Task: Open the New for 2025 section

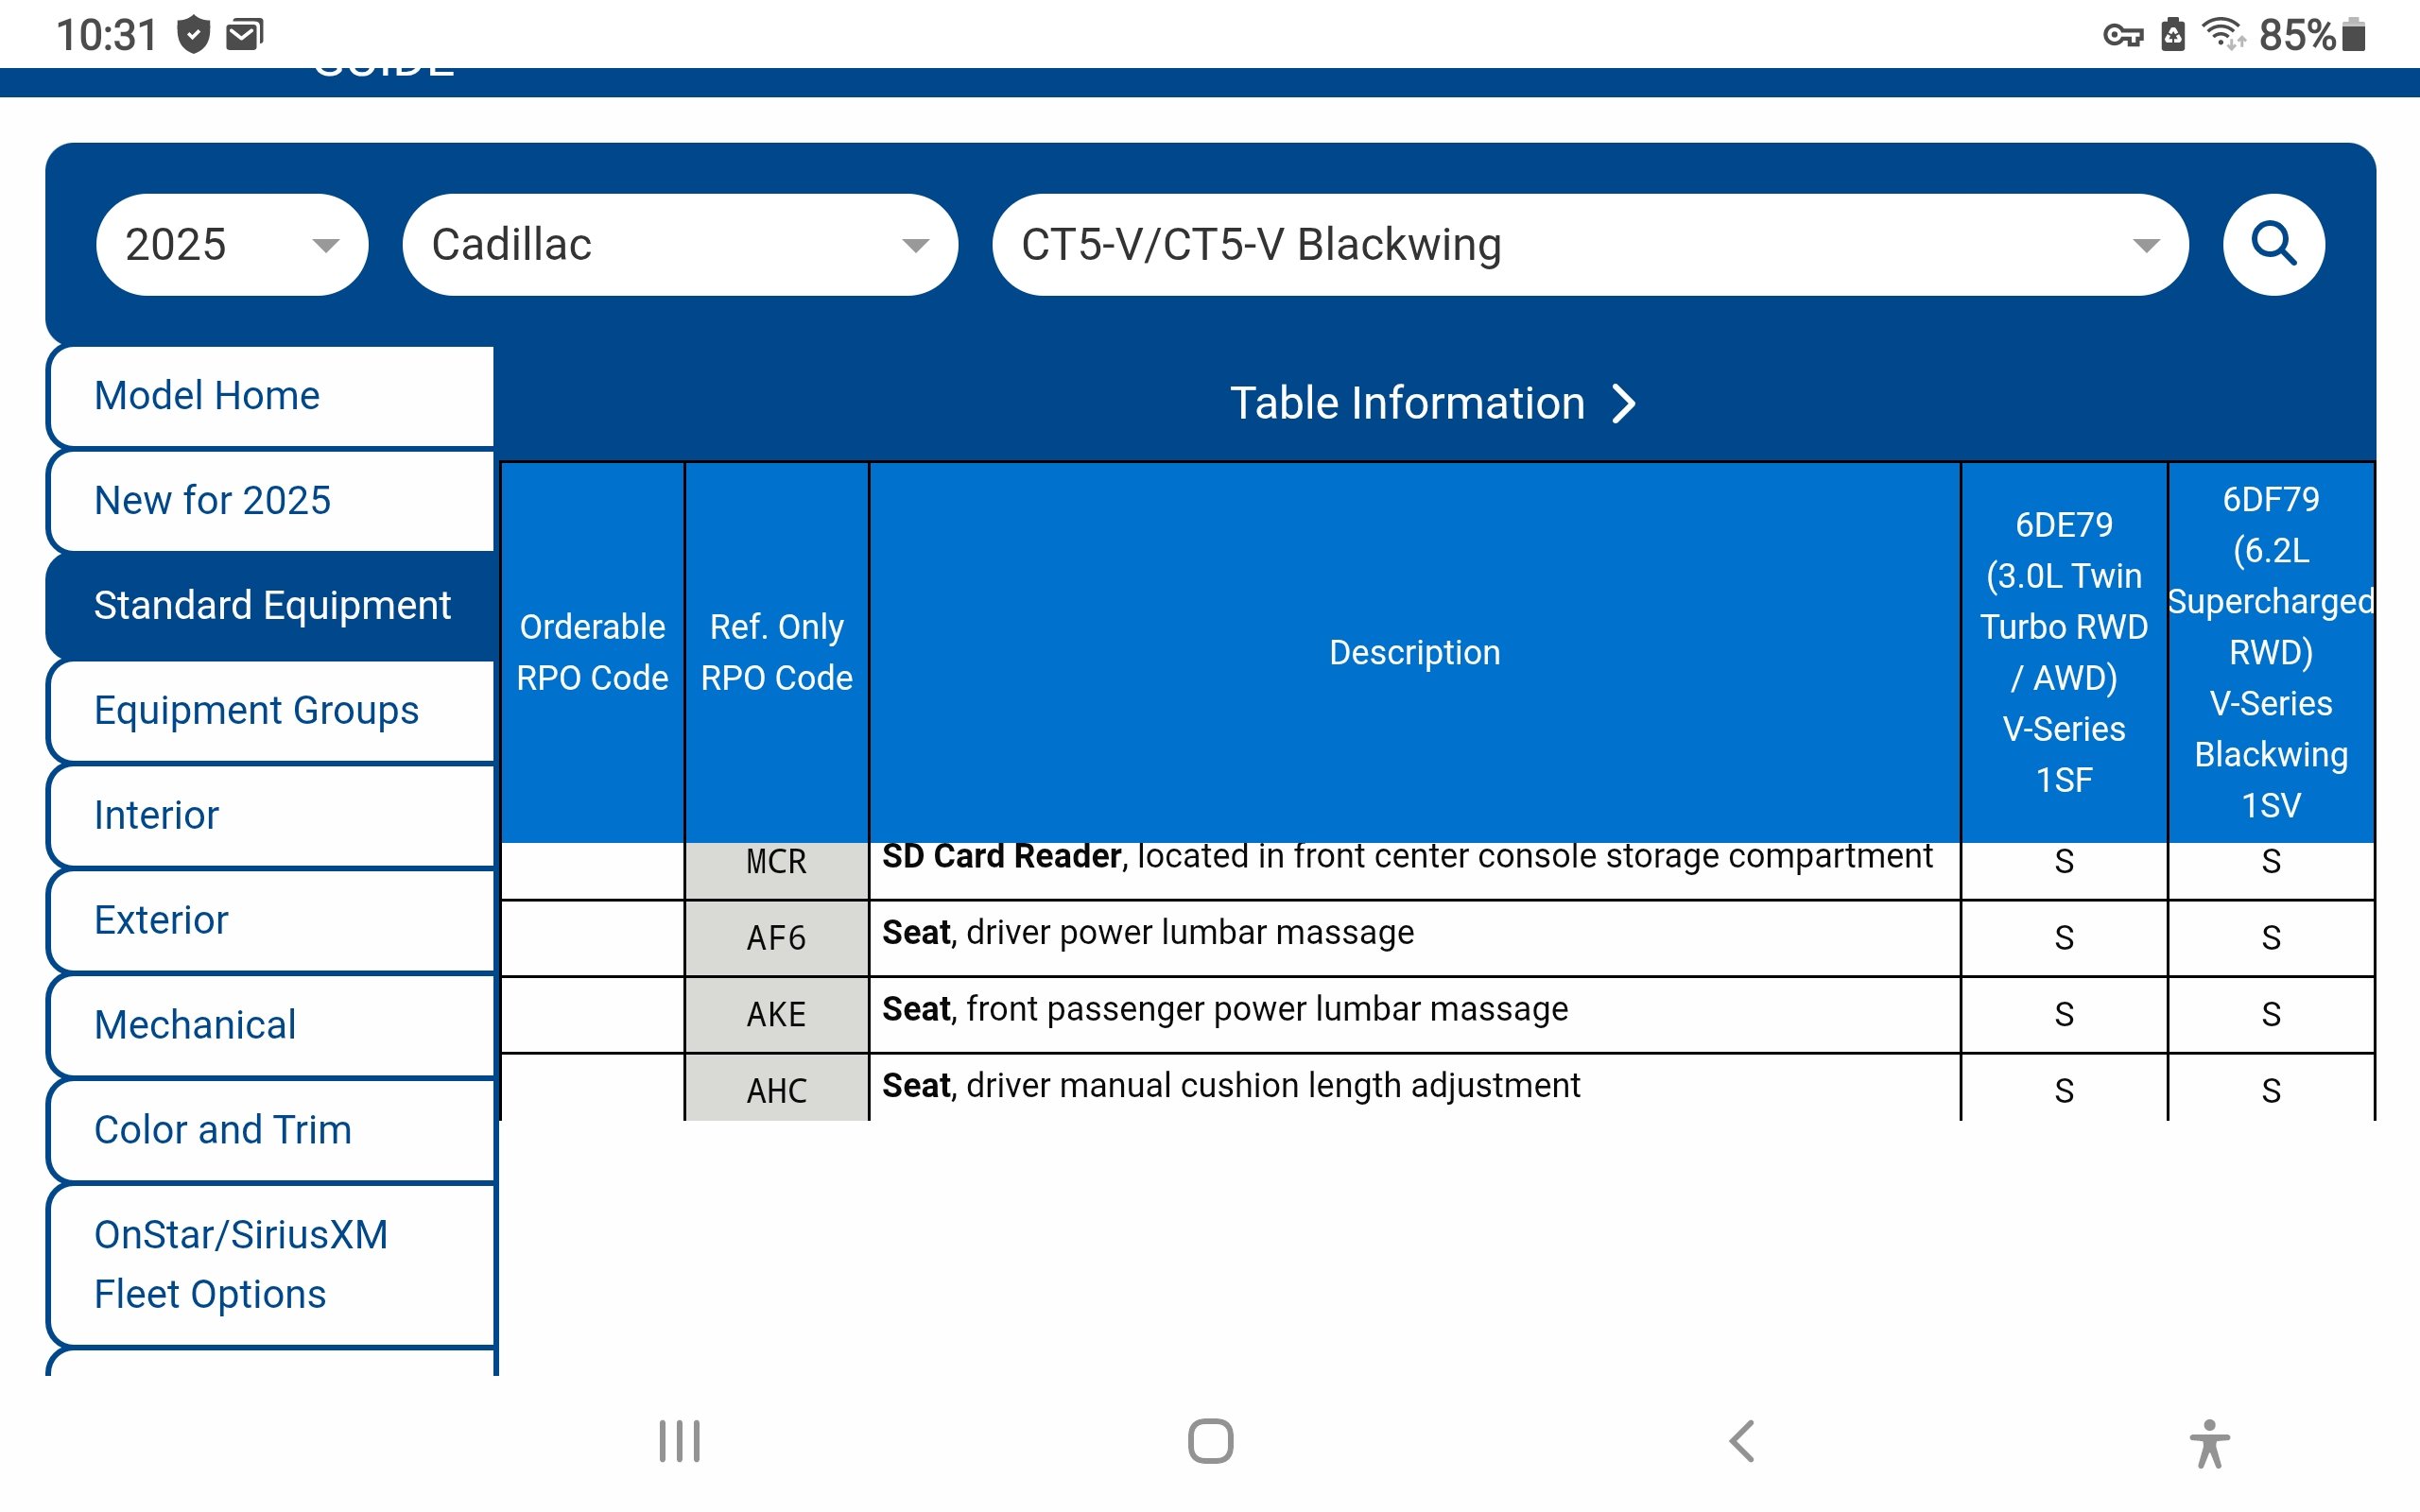Action: [x=270, y=500]
